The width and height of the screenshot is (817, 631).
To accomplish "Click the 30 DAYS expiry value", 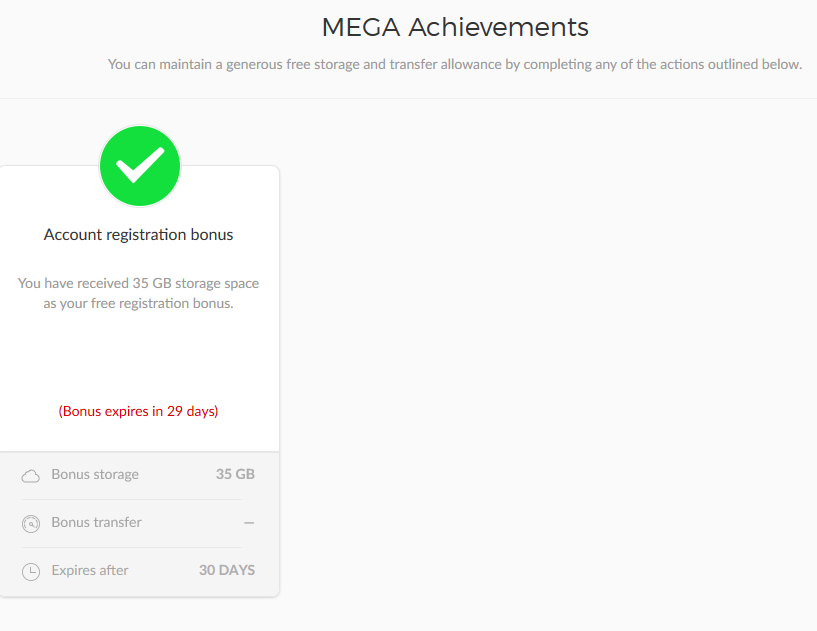I will tap(227, 570).
